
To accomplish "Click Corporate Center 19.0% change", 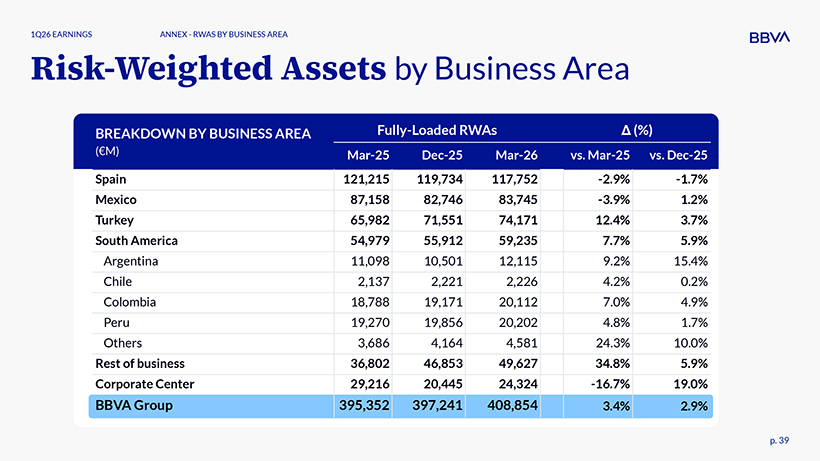I will pyautogui.click(x=691, y=384).
